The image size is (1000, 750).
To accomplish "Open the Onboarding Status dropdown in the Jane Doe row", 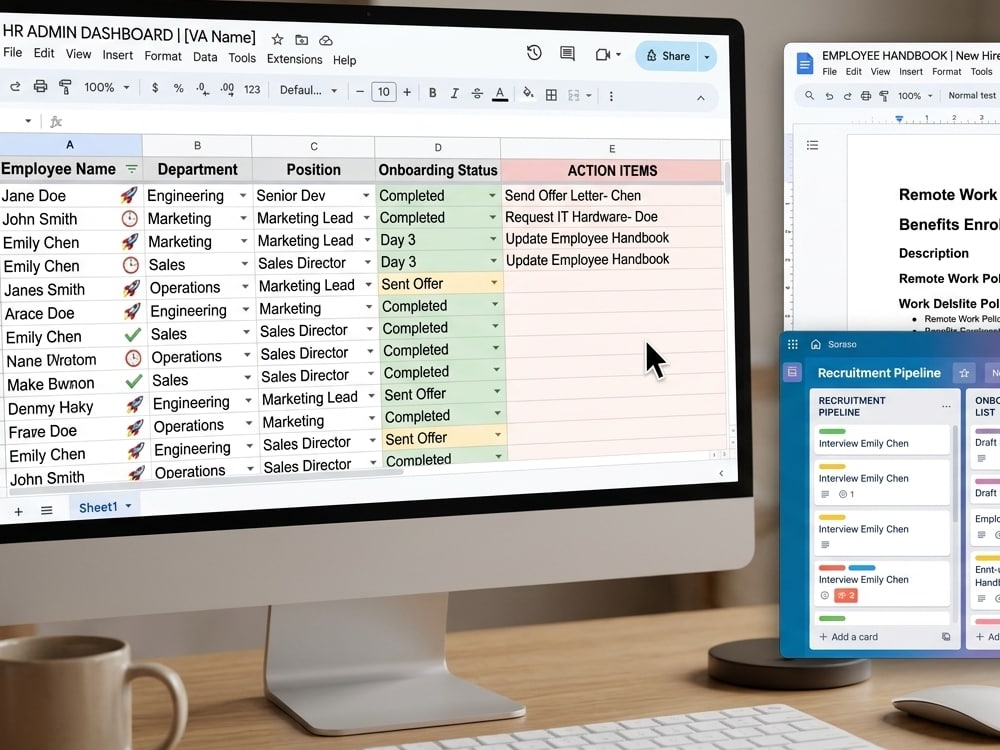I will click(492, 196).
